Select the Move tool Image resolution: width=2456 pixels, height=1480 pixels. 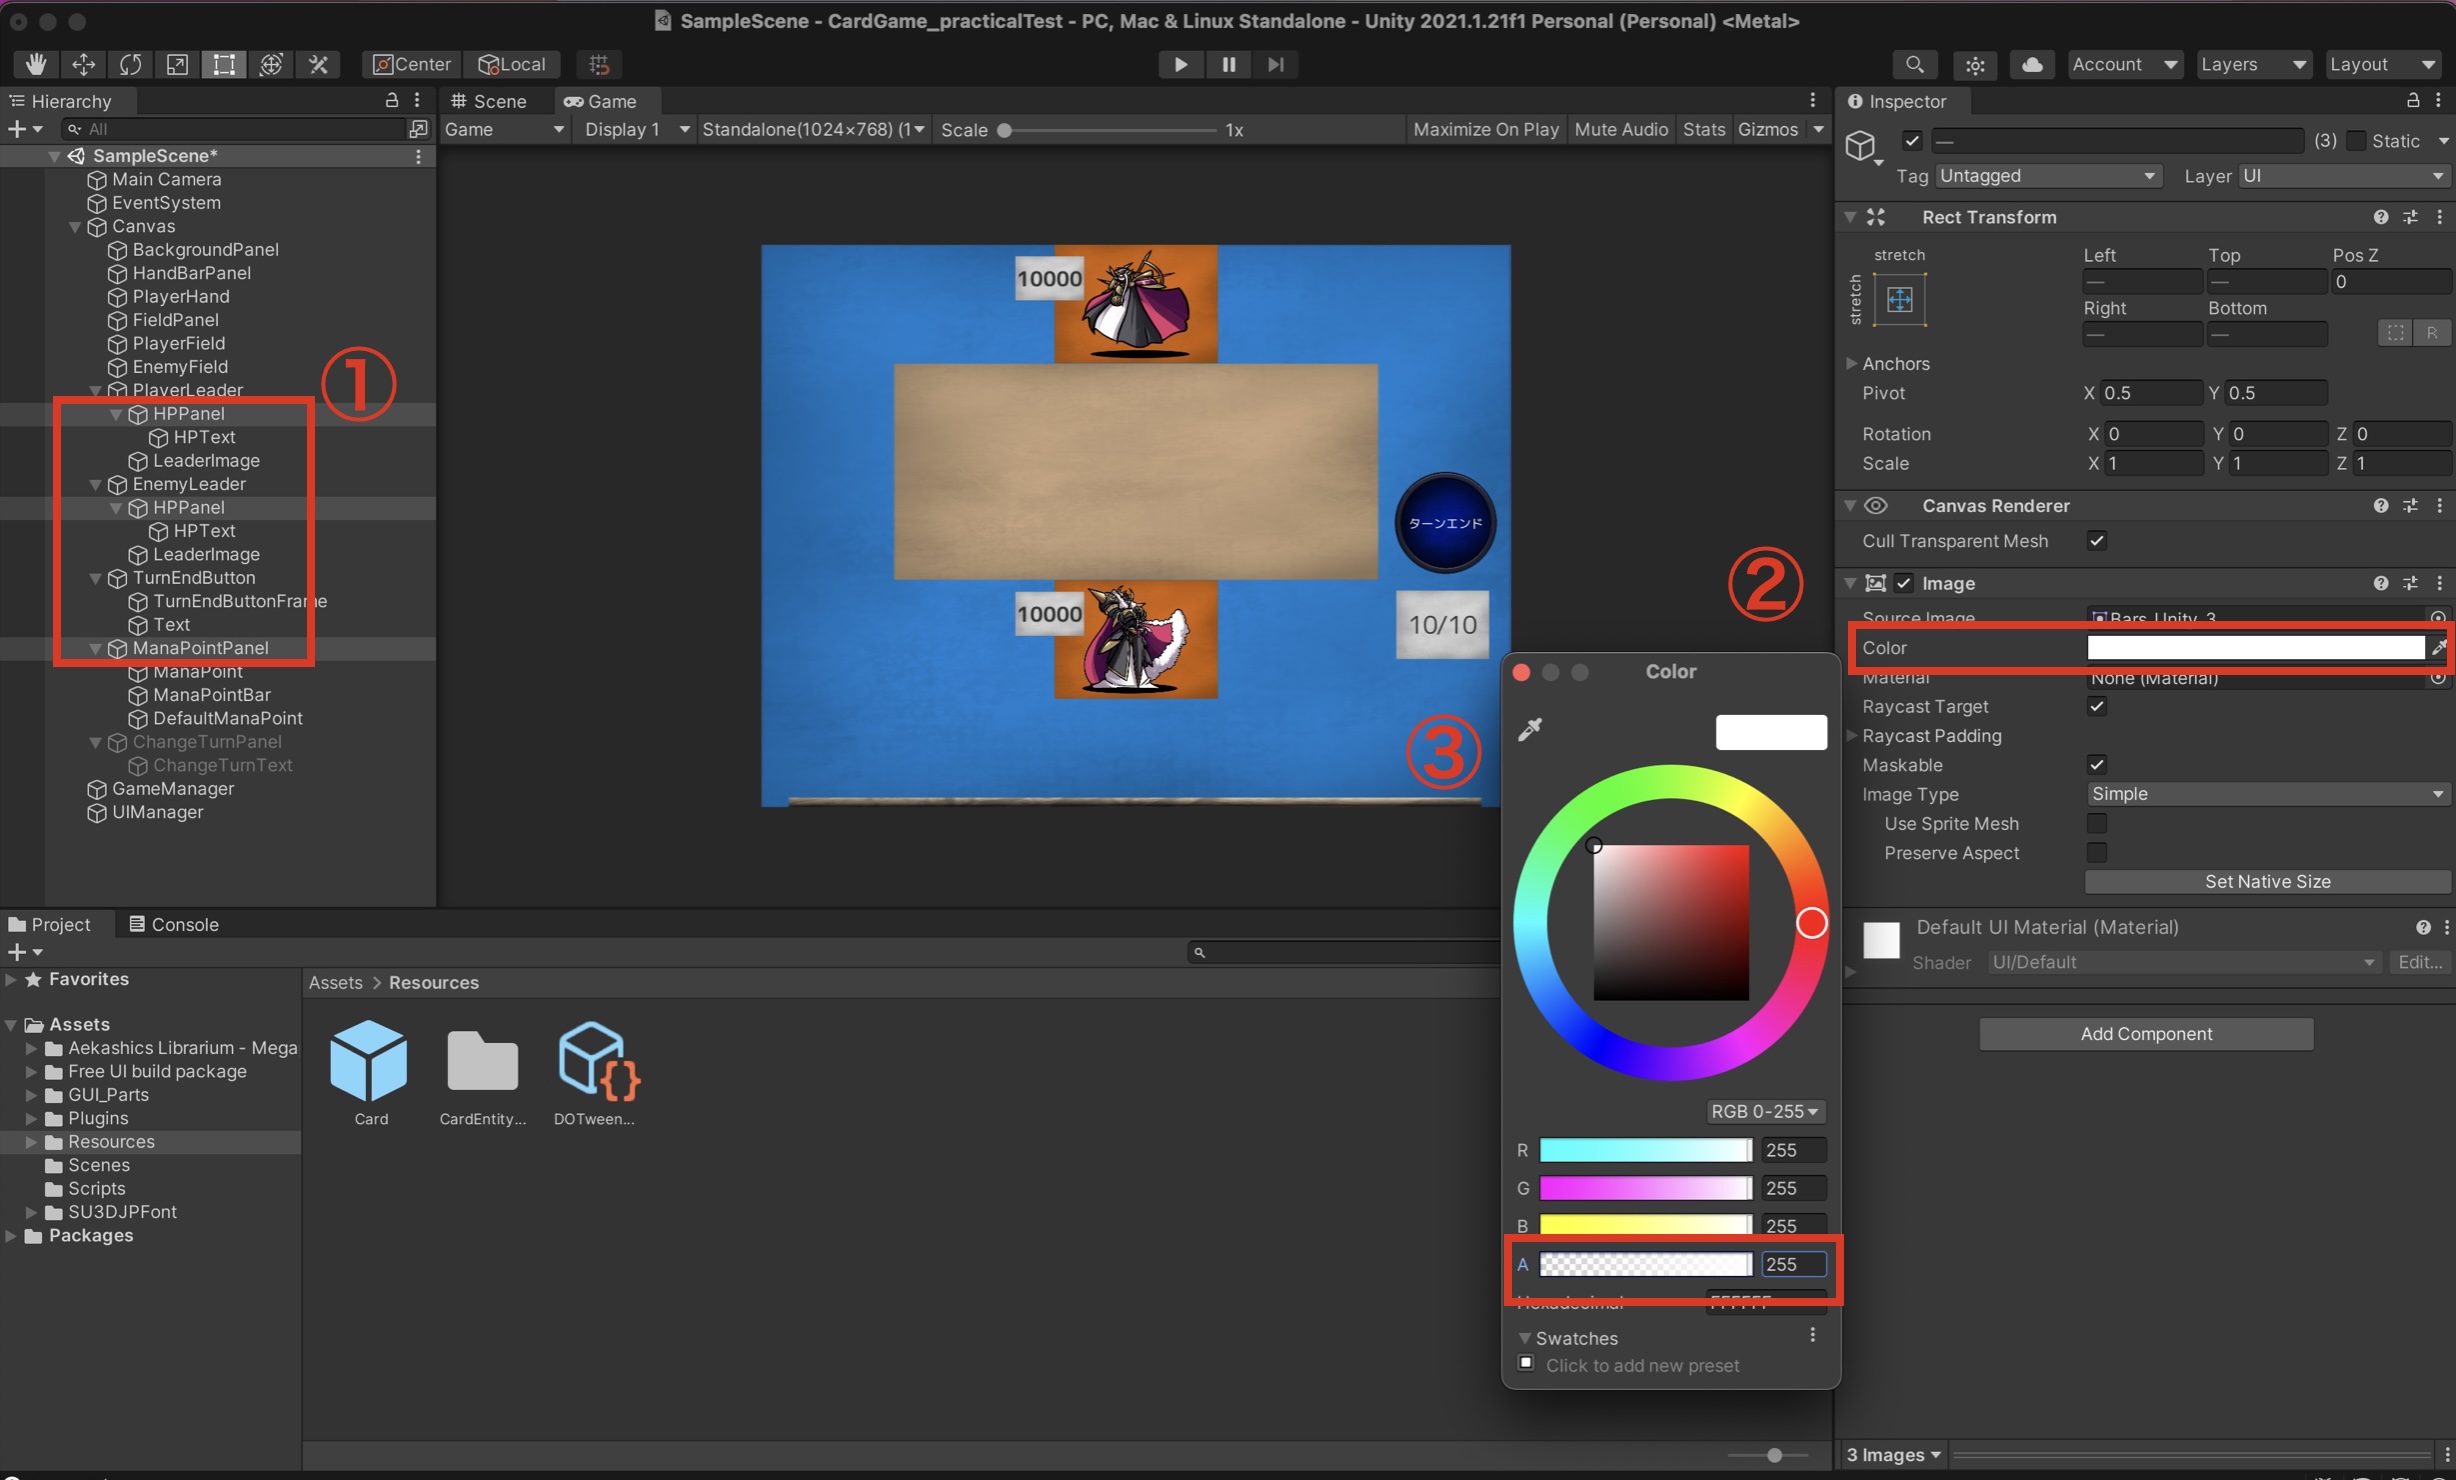(x=83, y=64)
